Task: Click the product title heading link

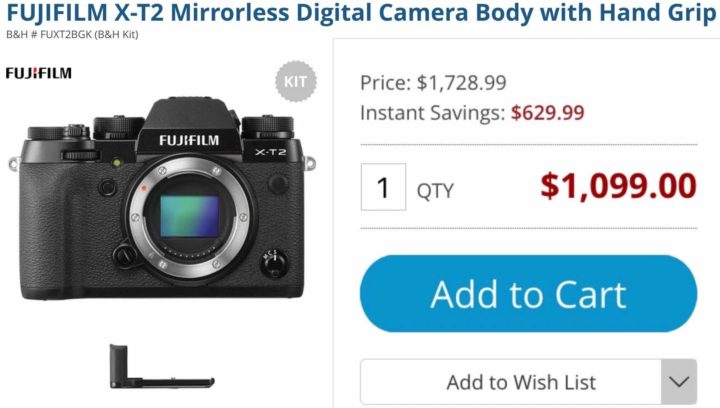Action: [x=361, y=13]
